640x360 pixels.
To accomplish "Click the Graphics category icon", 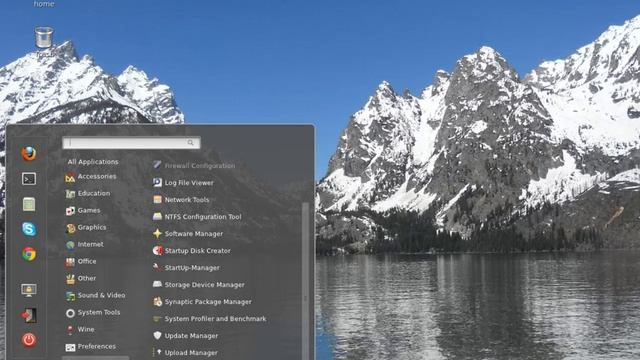I will (70, 228).
